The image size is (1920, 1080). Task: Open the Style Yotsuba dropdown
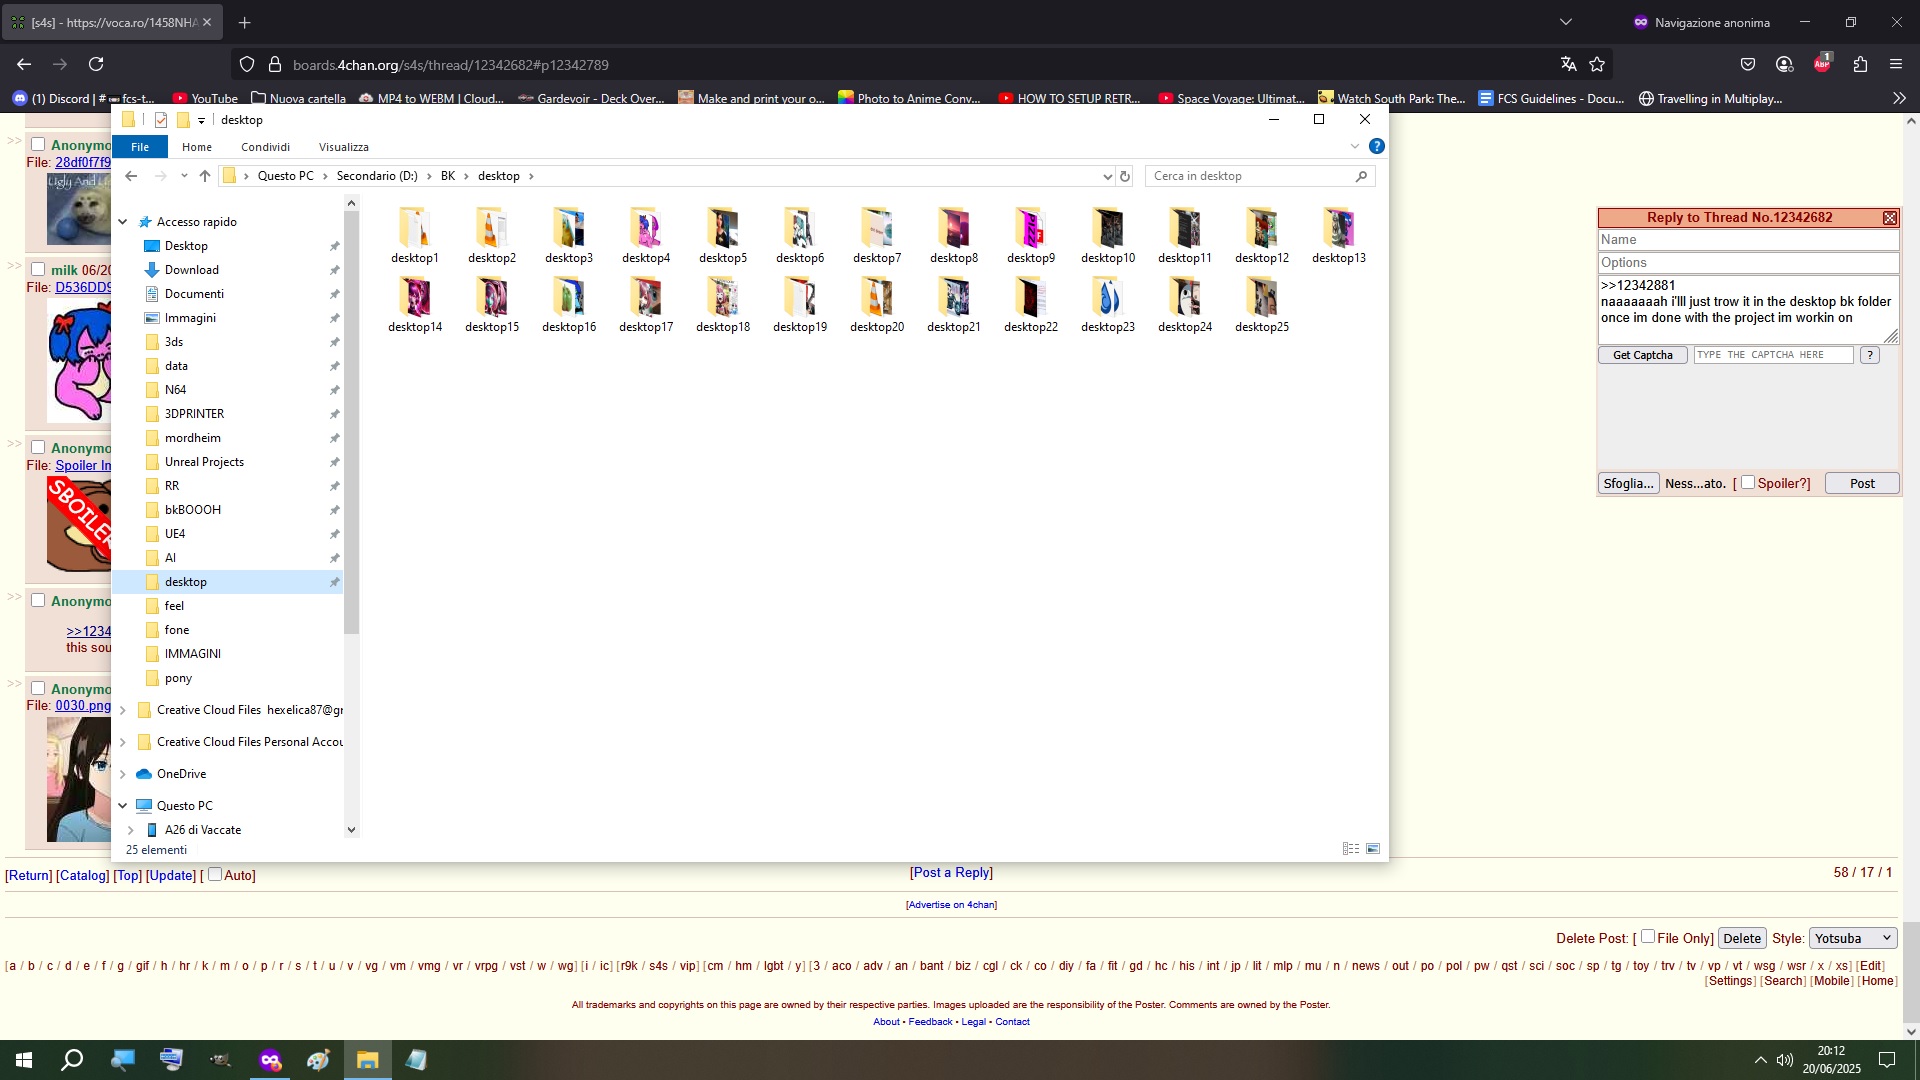(1853, 938)
